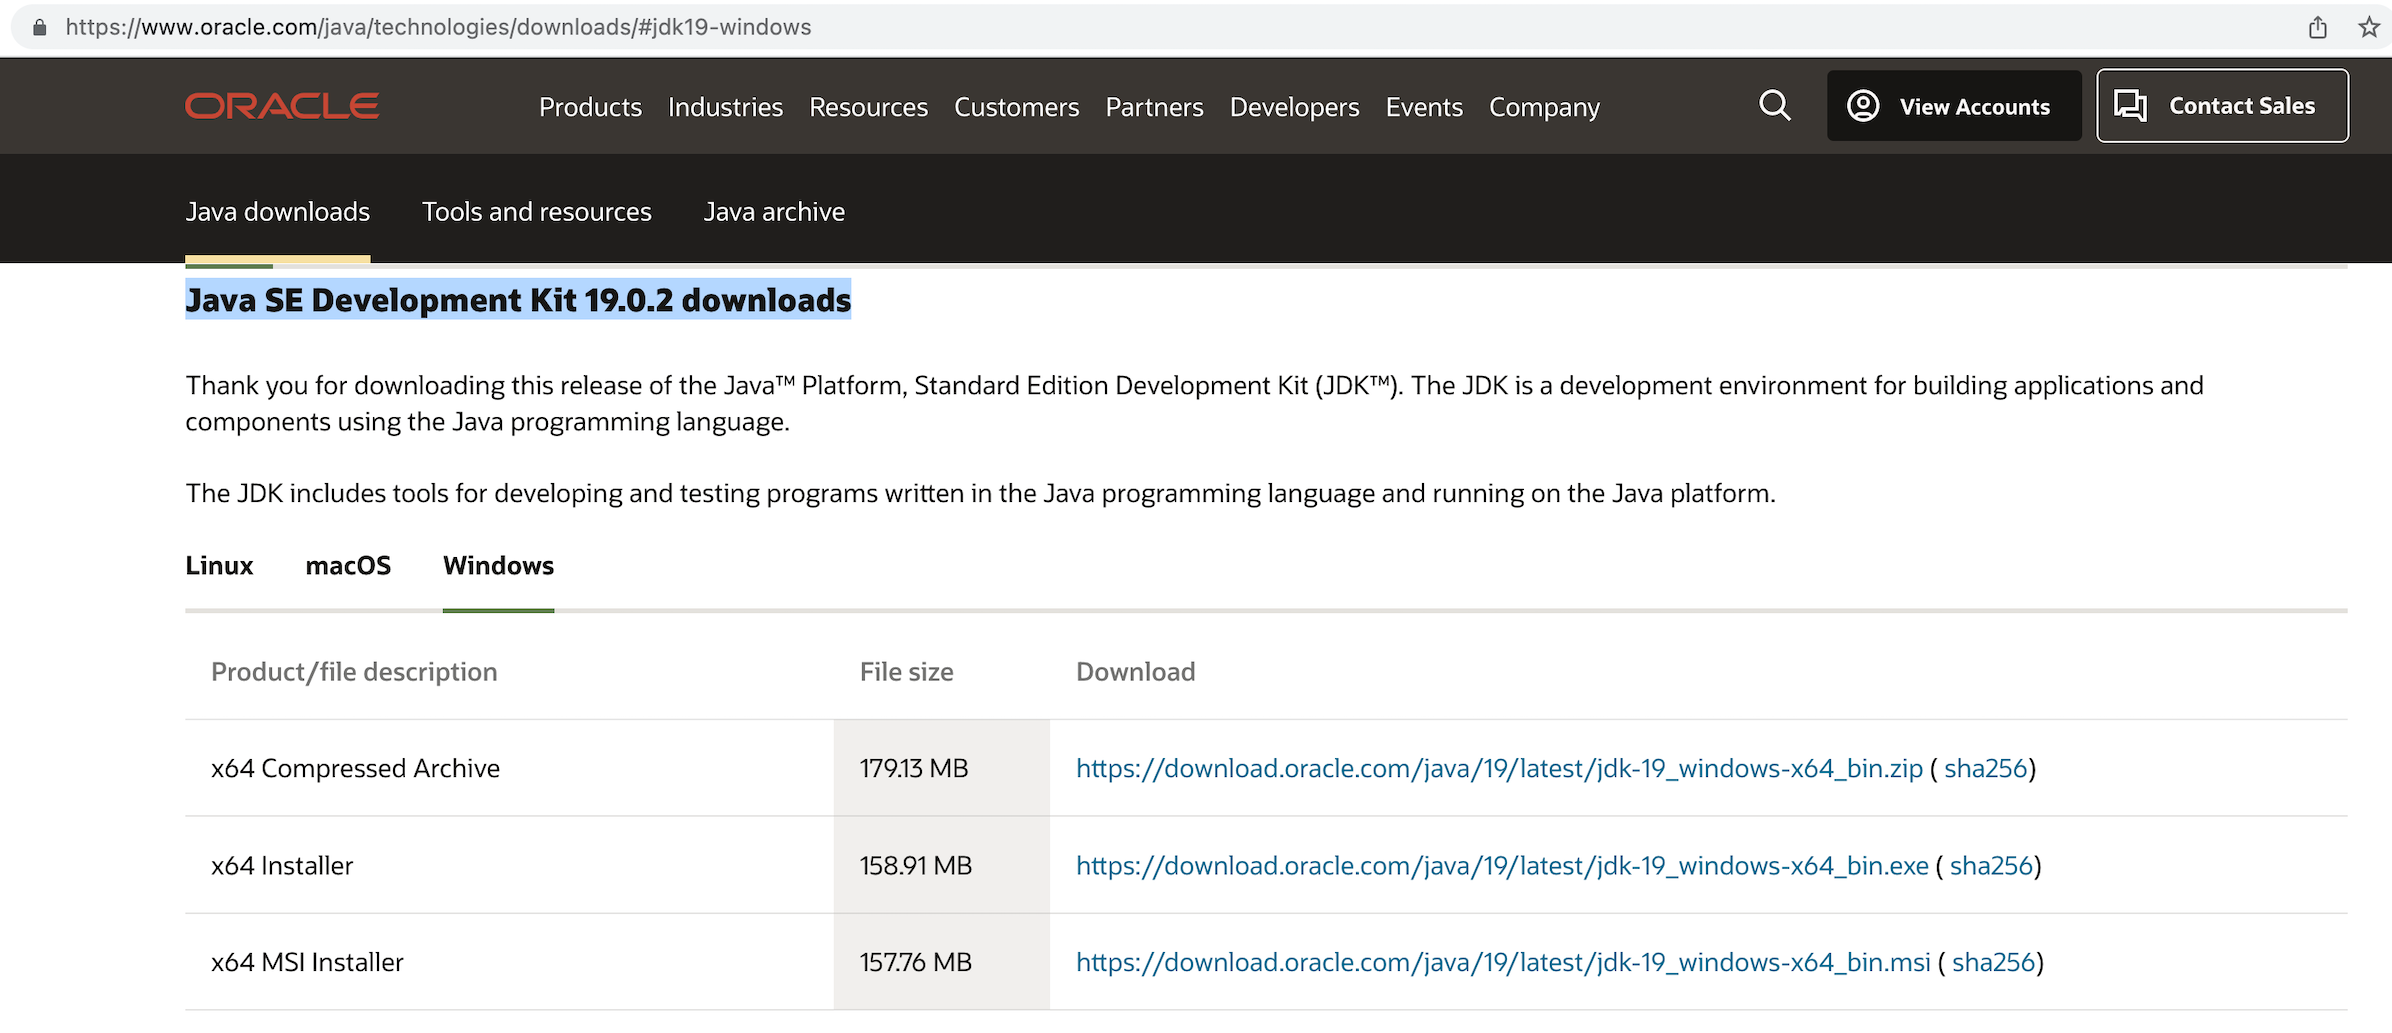Click the '179.13 MB' file size
The height and width of the screenshot is (1033, 2392).
point(914,768)
